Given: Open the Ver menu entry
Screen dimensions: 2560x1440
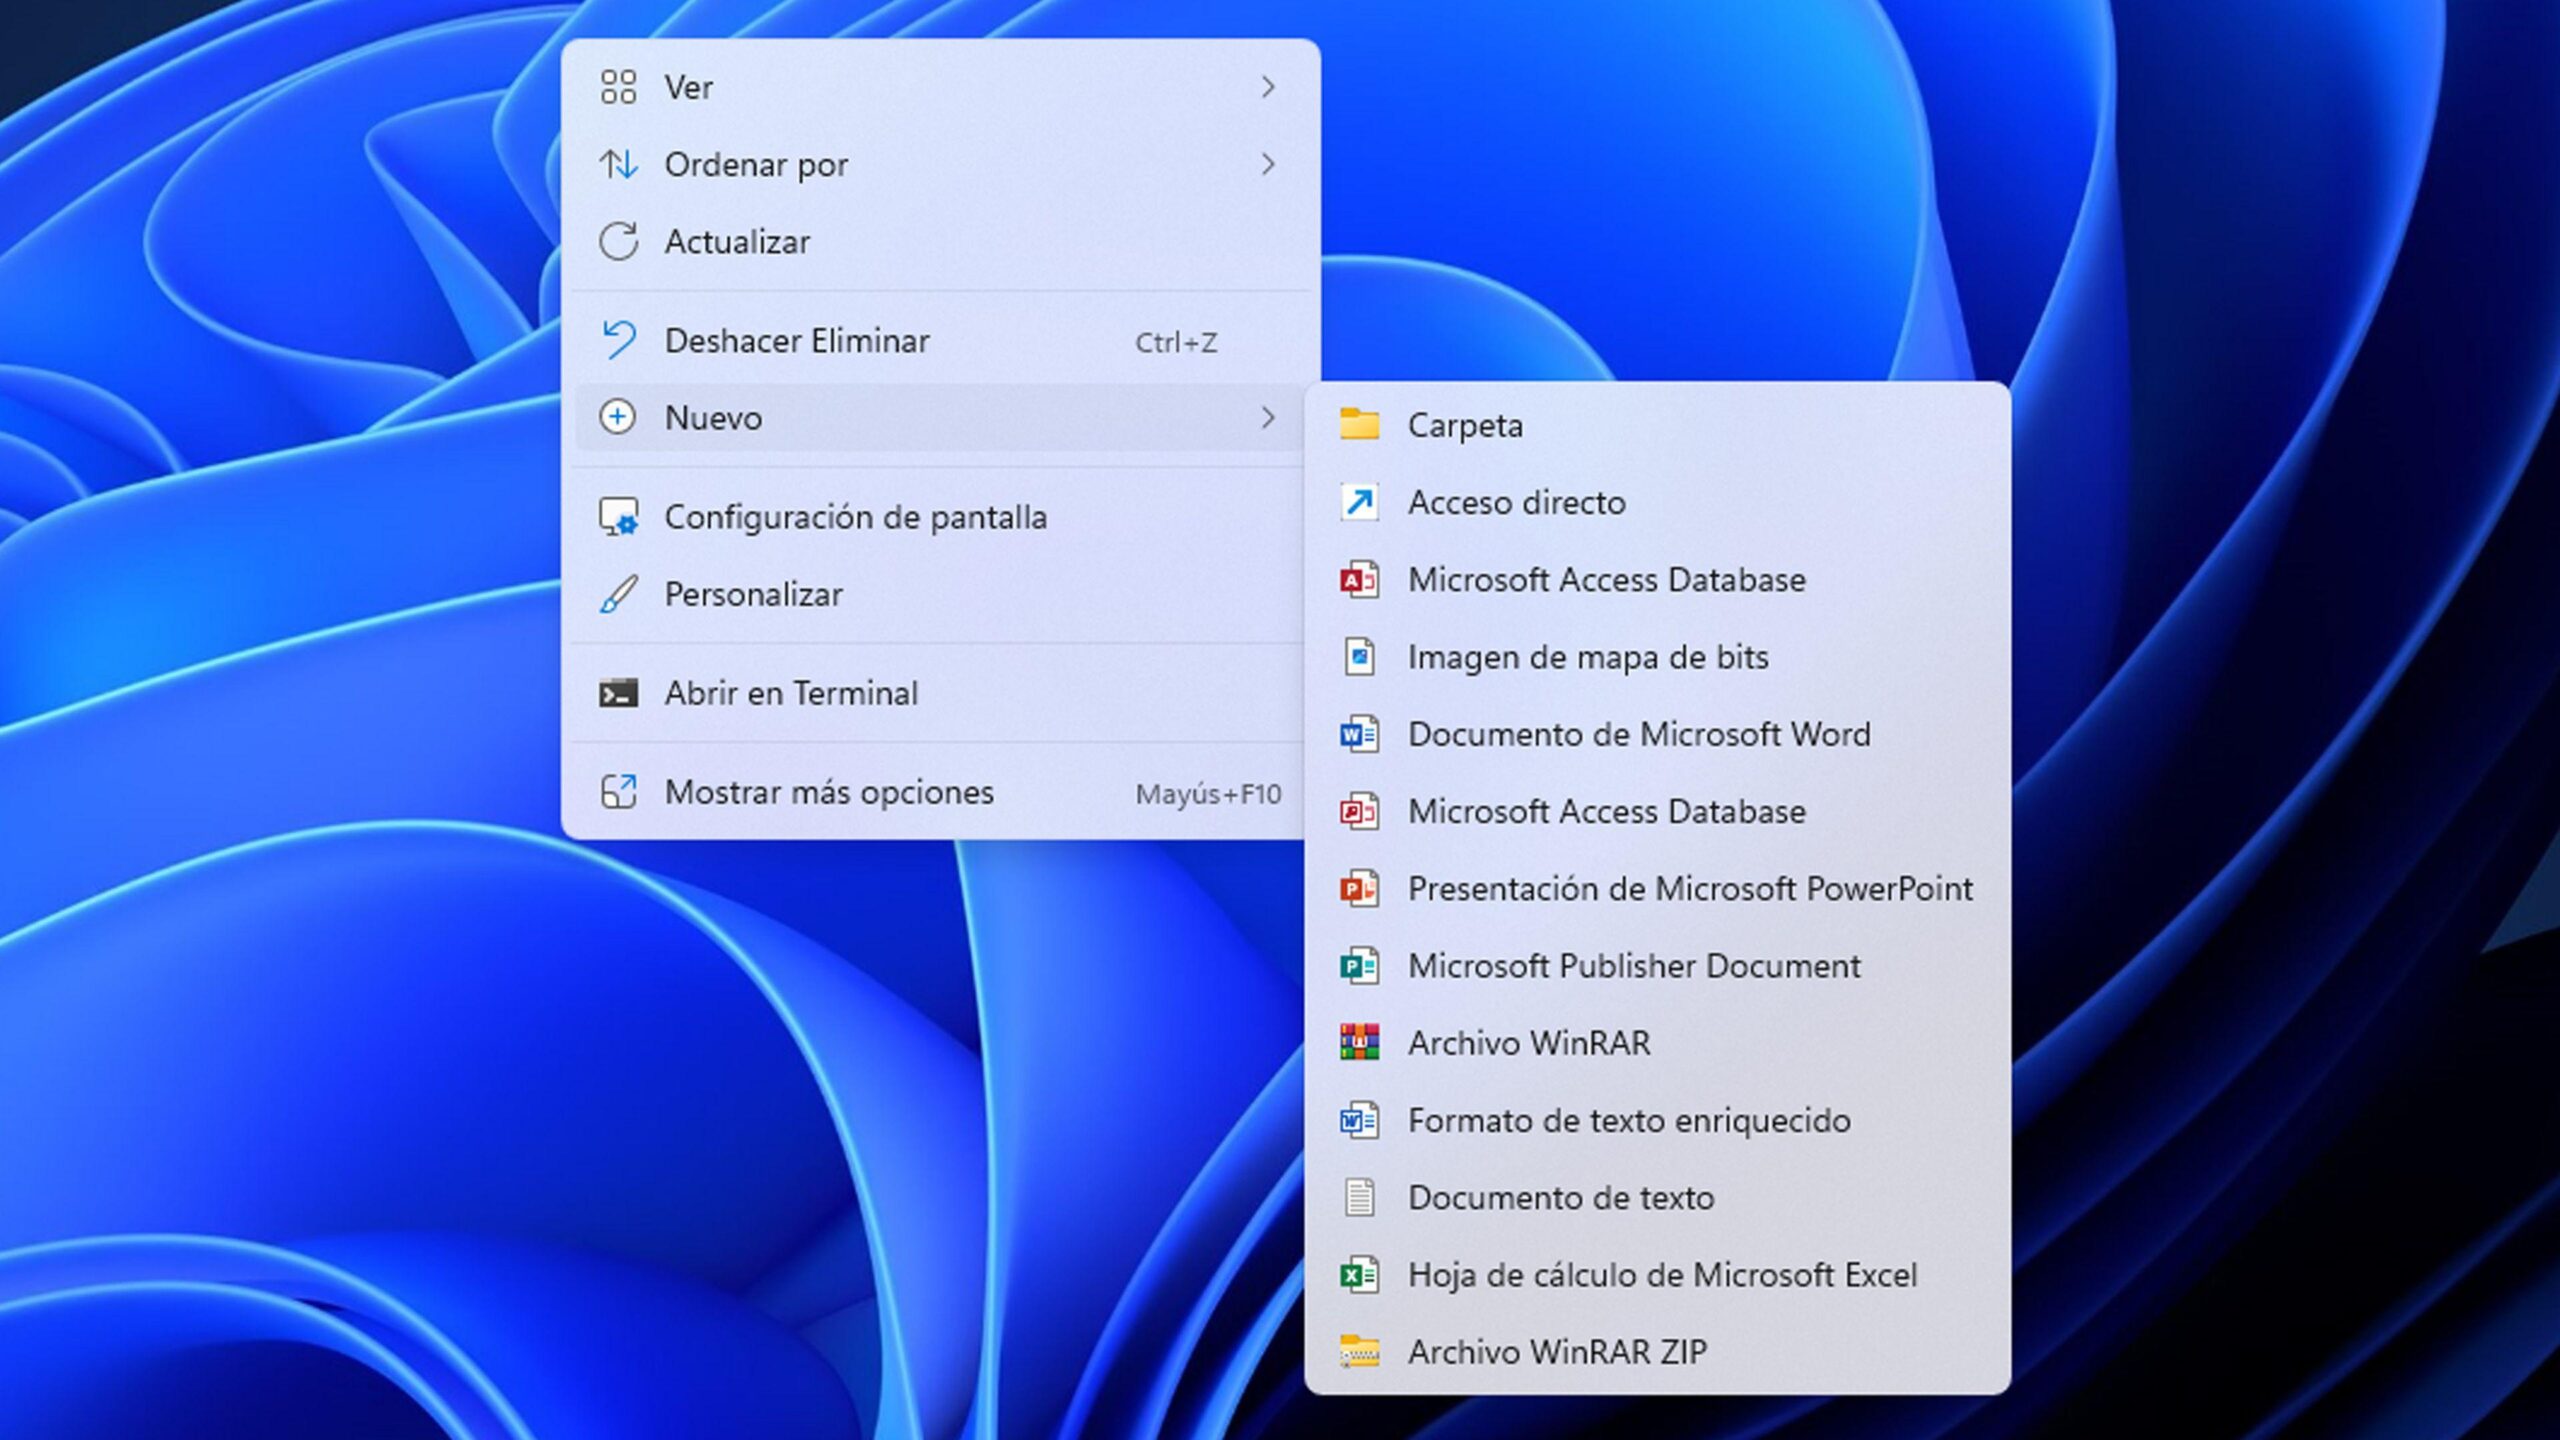Looking at the screenshot, I should click(940, 87).
